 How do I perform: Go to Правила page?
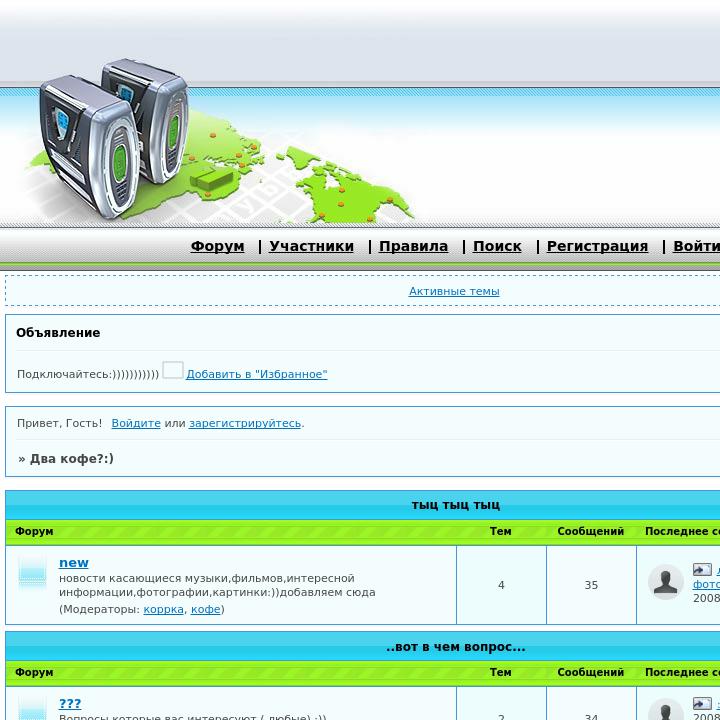tap(413, 246)
